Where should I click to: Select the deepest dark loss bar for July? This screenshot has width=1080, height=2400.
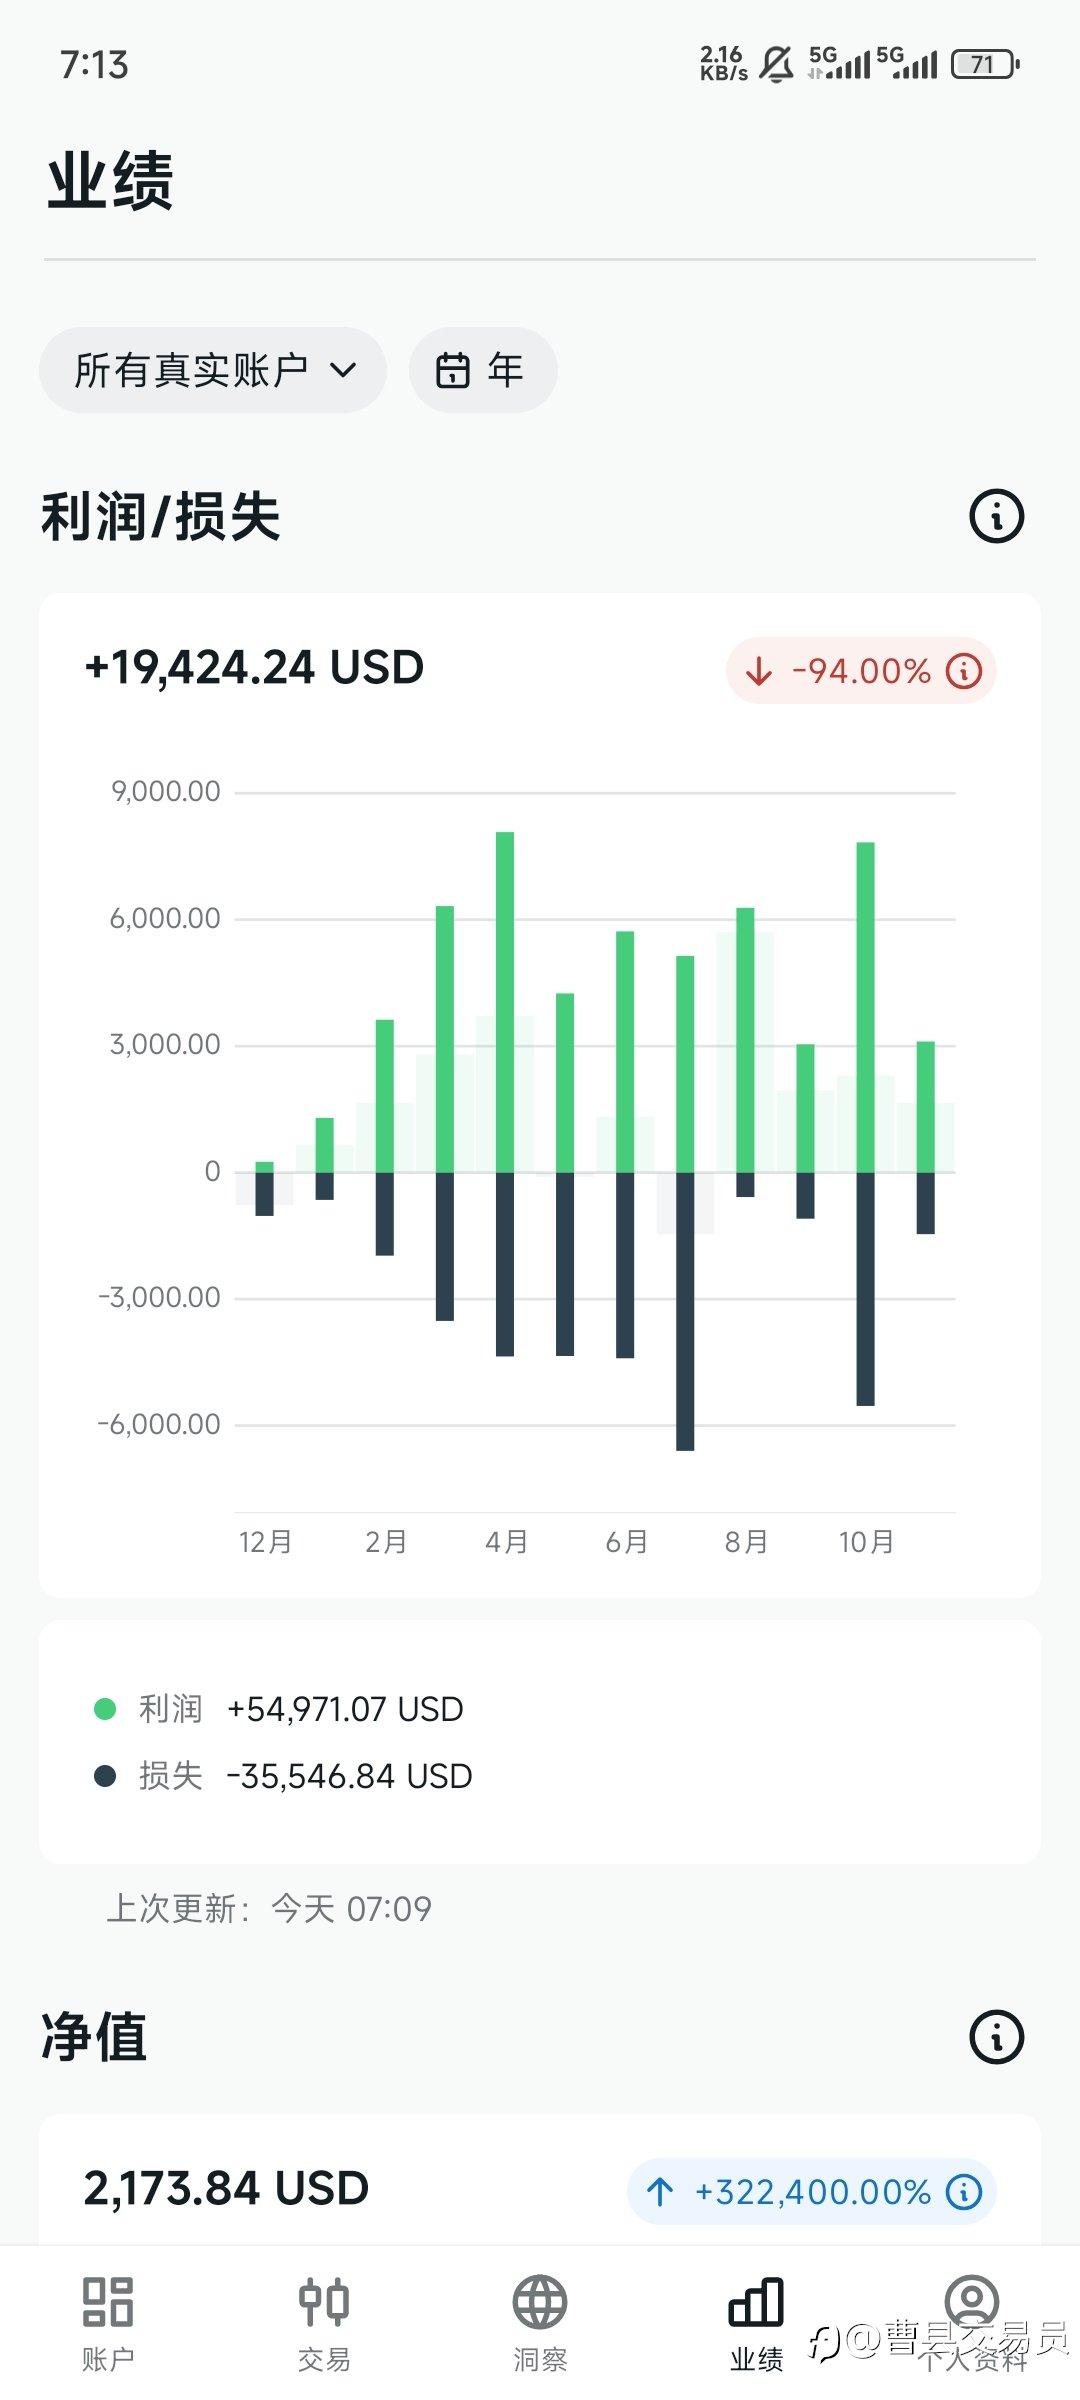(x=685, y=1310)
